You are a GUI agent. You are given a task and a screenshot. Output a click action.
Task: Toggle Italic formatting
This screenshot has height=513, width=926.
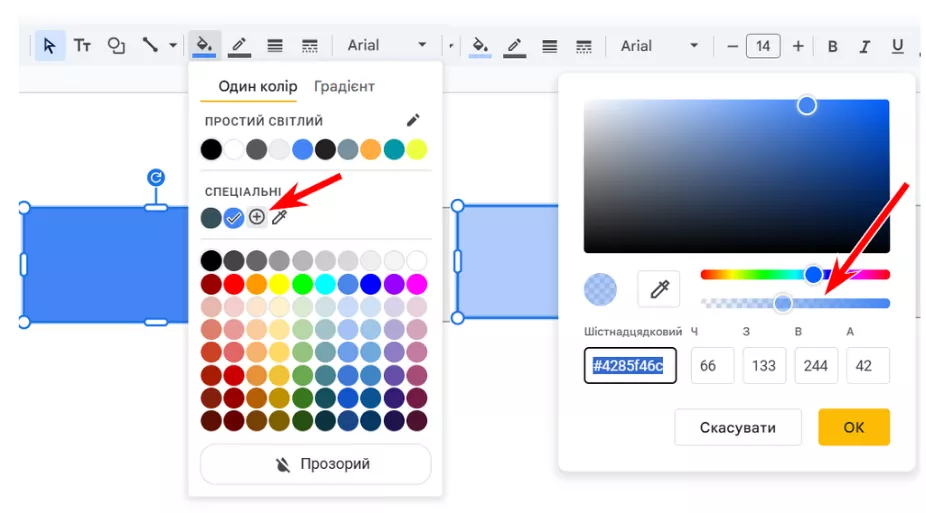pyautogui.click(x=865, y=46)
